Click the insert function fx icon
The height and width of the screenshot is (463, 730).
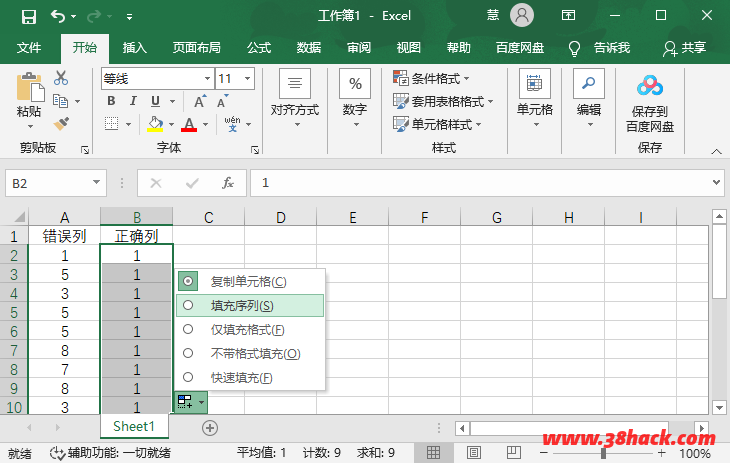(228, 183)
